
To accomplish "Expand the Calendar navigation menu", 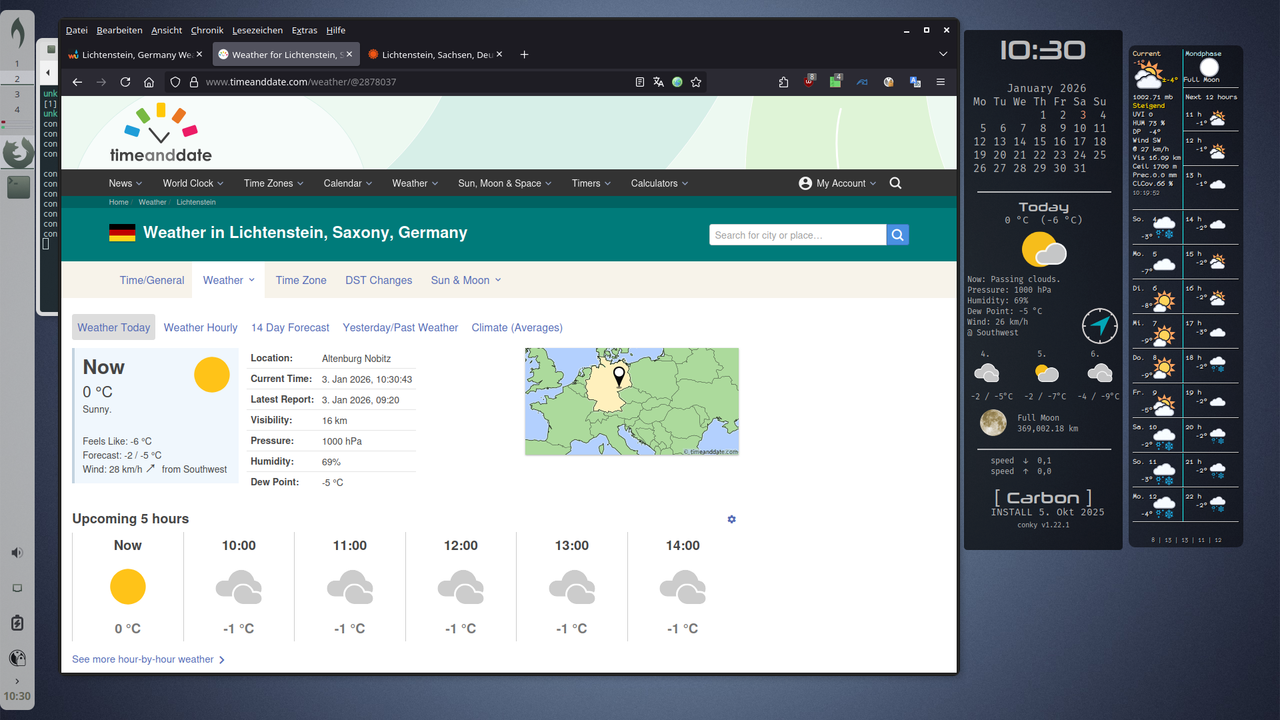I will [x=348, y=183].
